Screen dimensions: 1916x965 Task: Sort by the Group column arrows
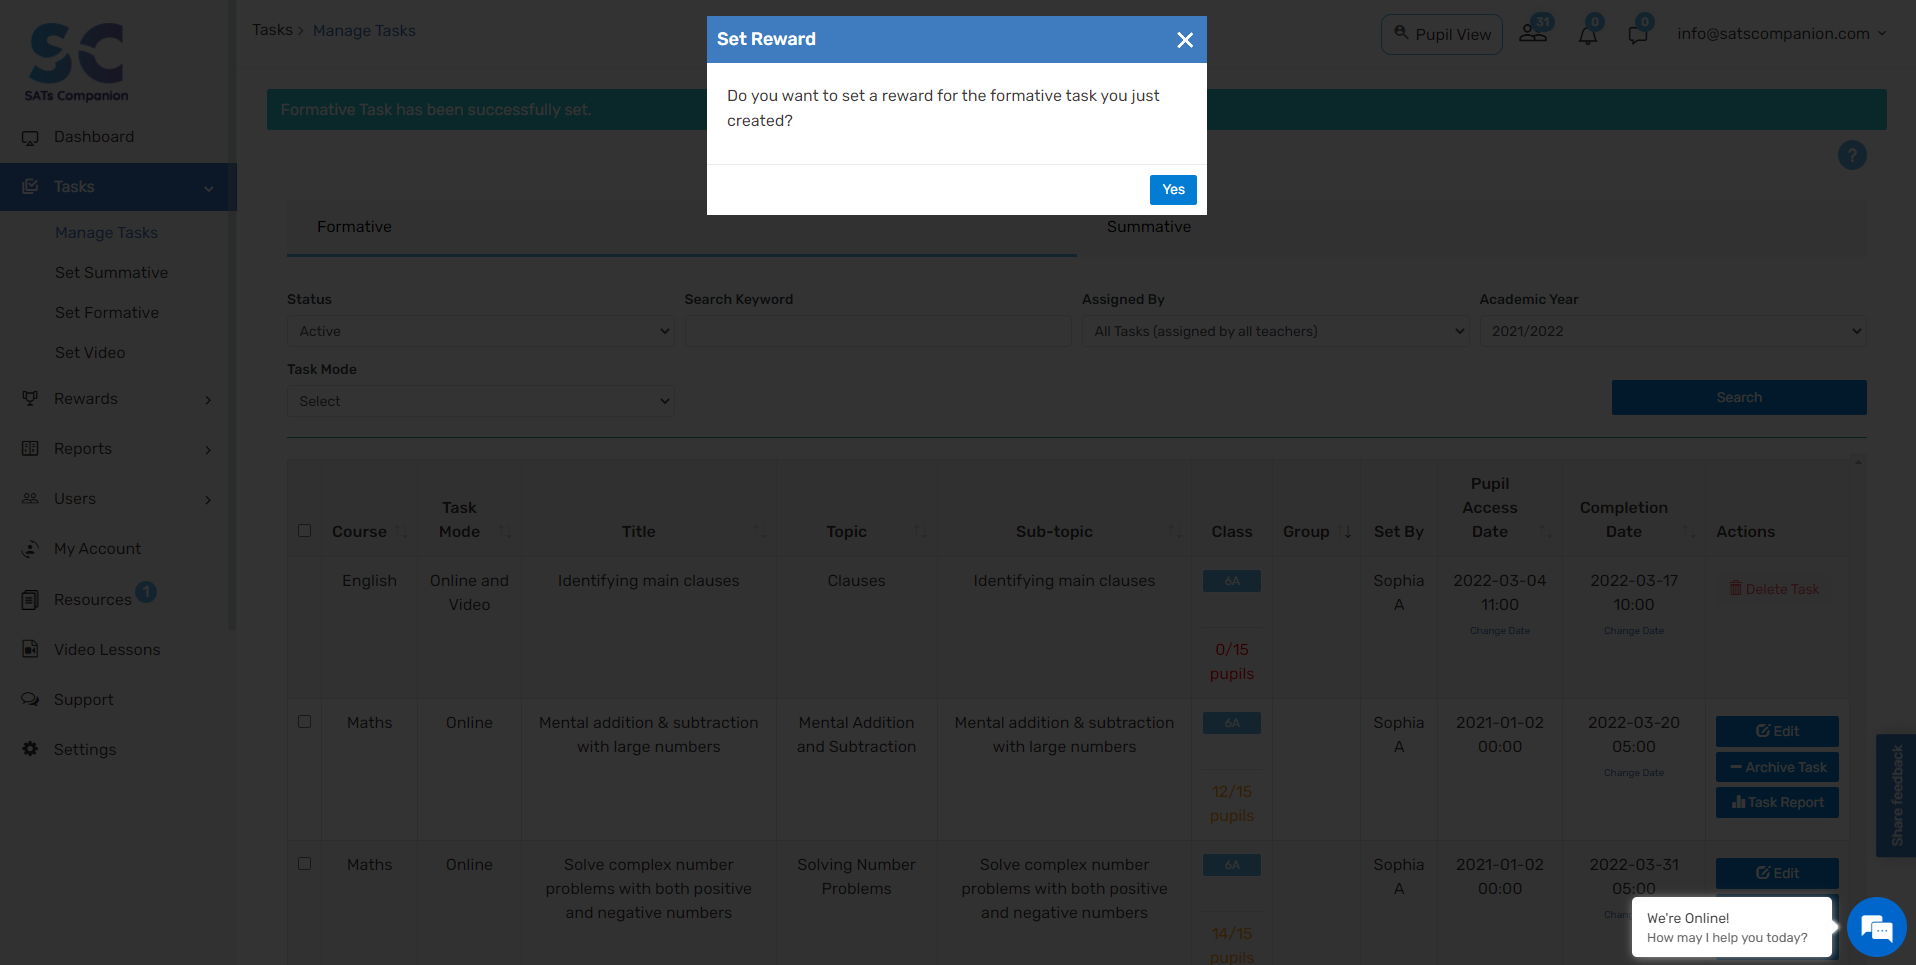coord(1344,532)
